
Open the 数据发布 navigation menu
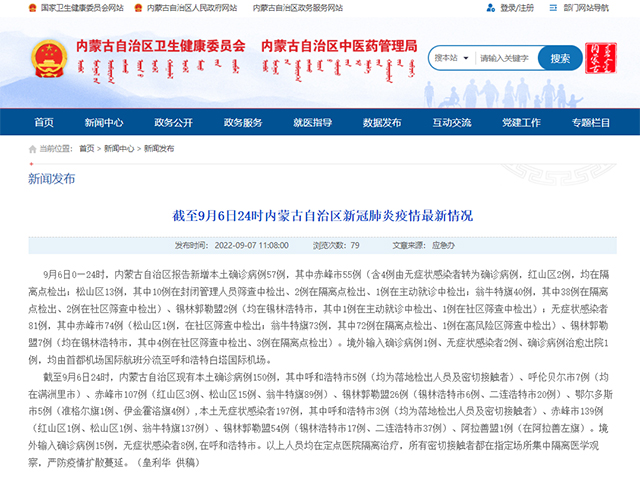coord(382,122)
